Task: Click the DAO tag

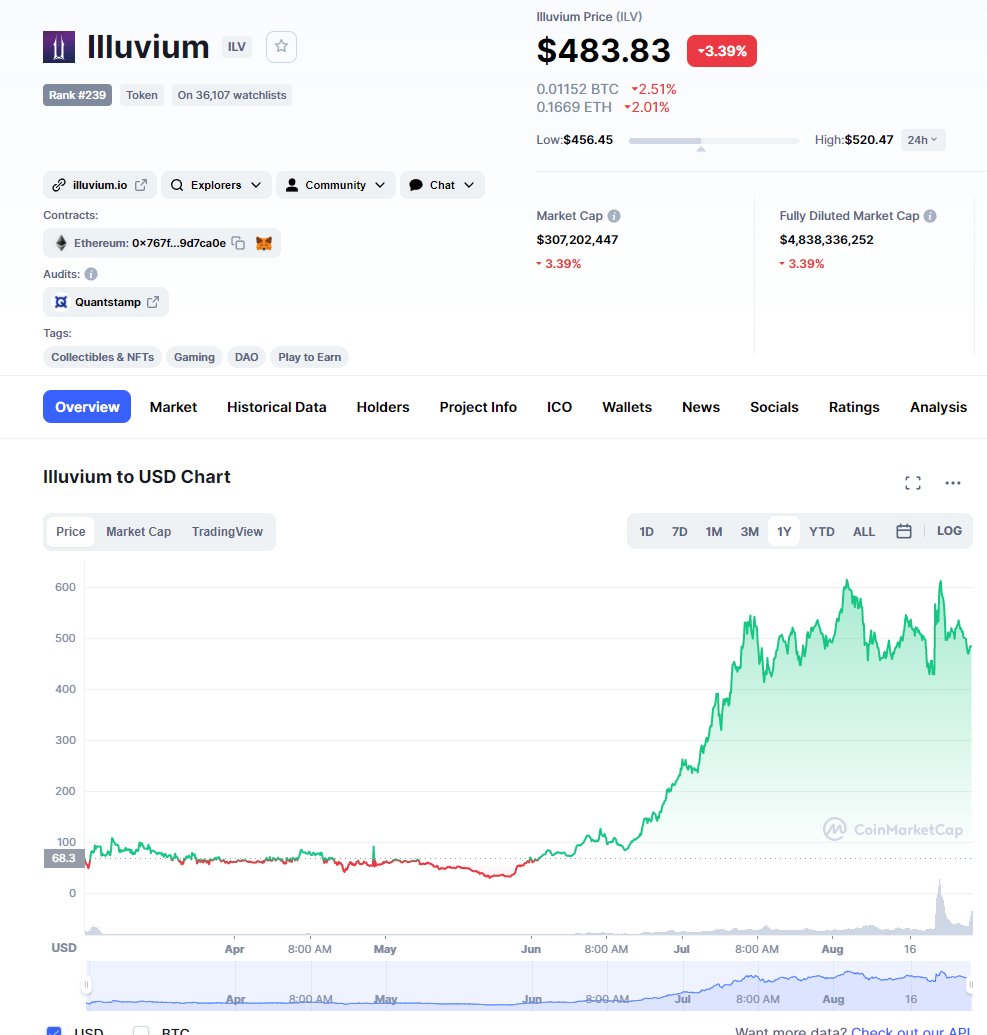Action: click(246, 357)
